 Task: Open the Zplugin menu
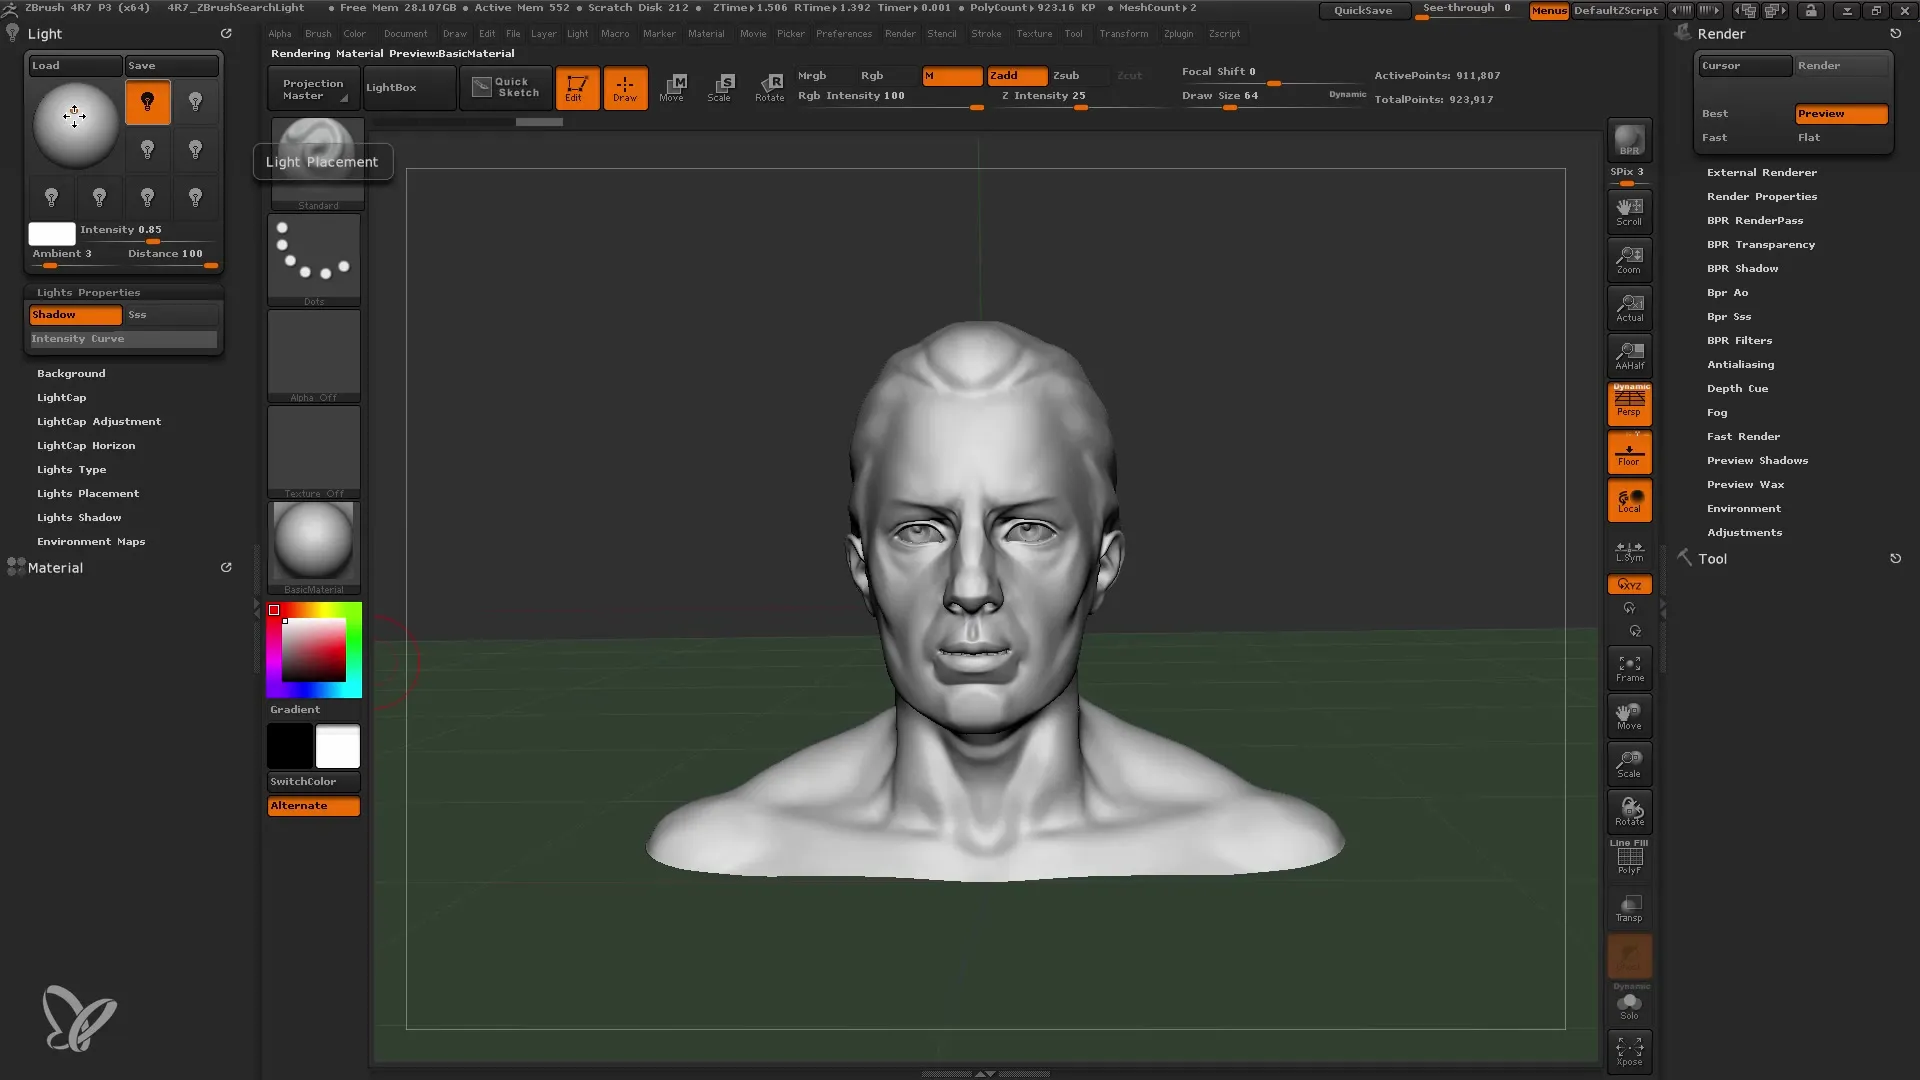(1179, 34)
